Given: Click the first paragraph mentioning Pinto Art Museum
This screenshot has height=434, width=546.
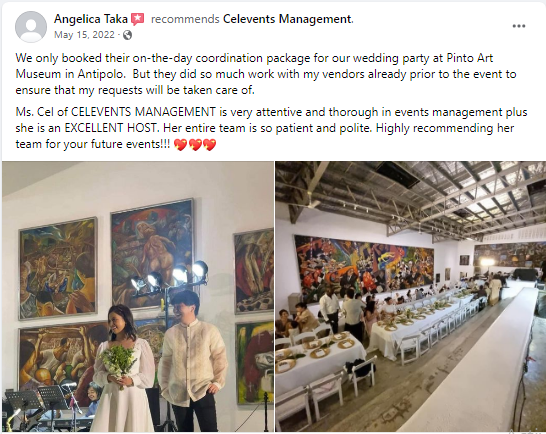Looking at the screenshot, I should point(266,74).
